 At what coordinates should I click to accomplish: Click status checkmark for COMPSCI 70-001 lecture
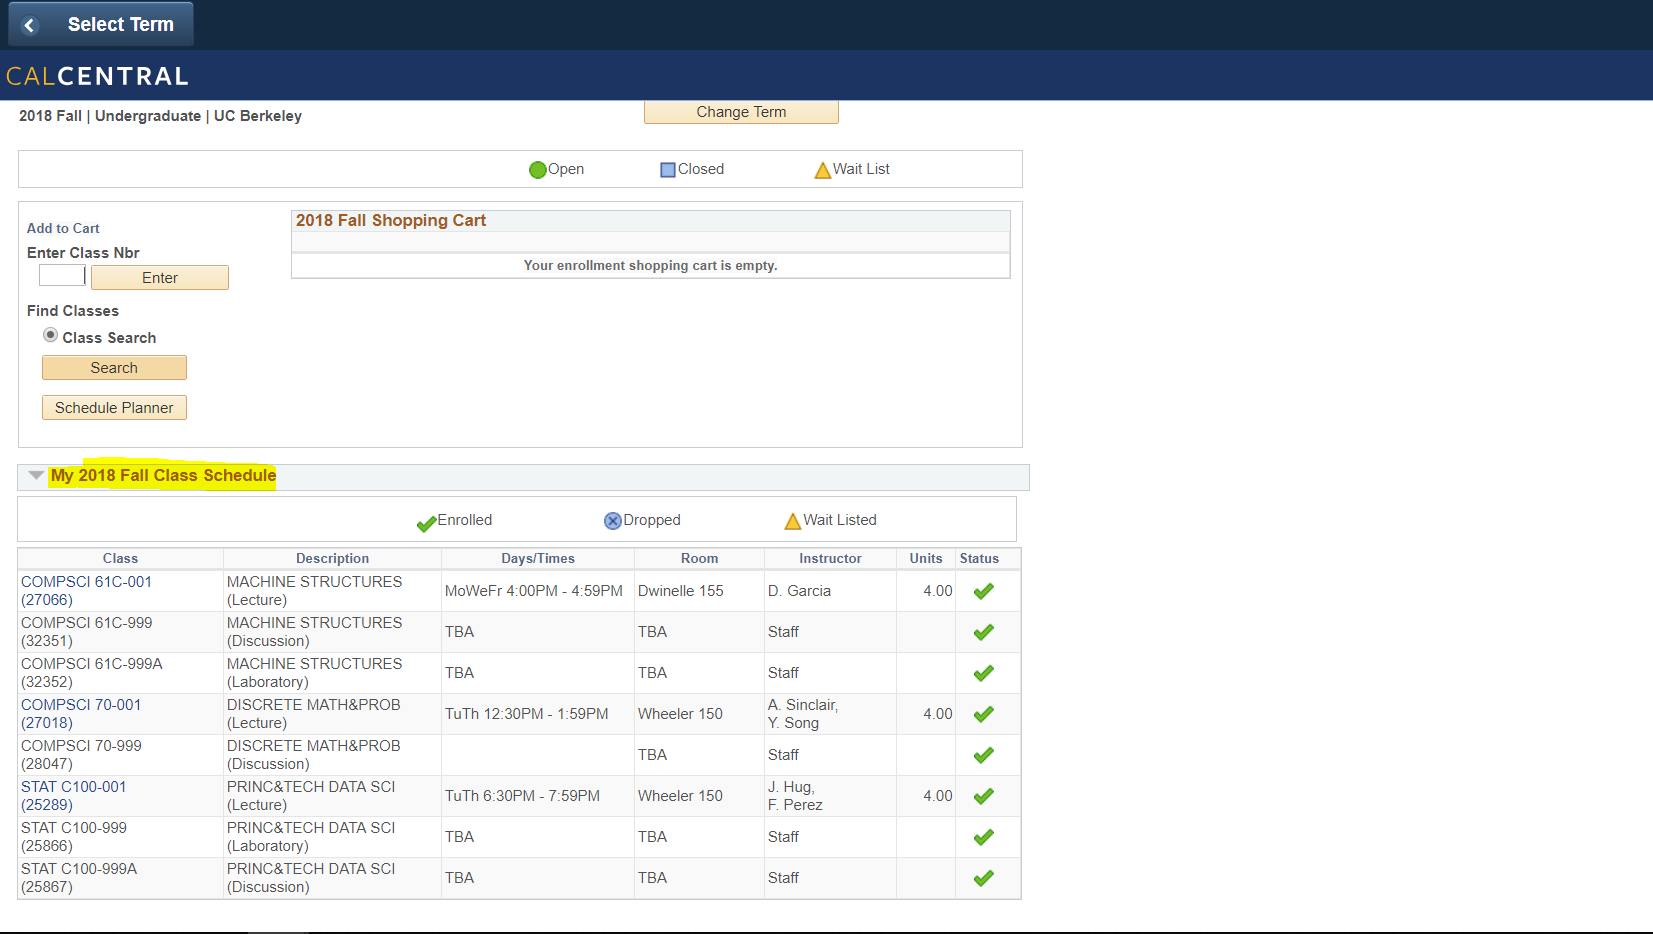coord(984,714)
